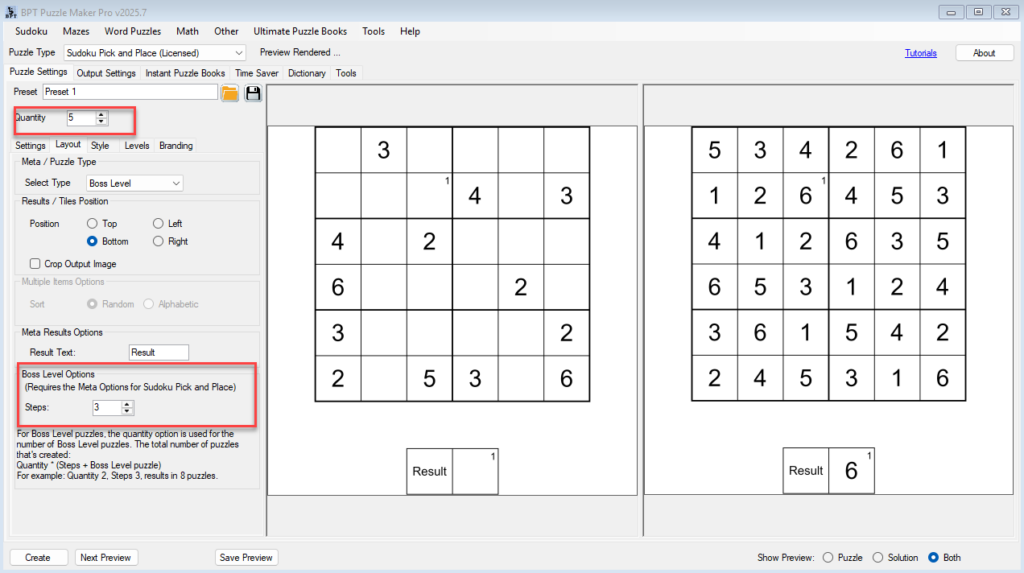
Task: Click the About button
Action: point(983,53)
